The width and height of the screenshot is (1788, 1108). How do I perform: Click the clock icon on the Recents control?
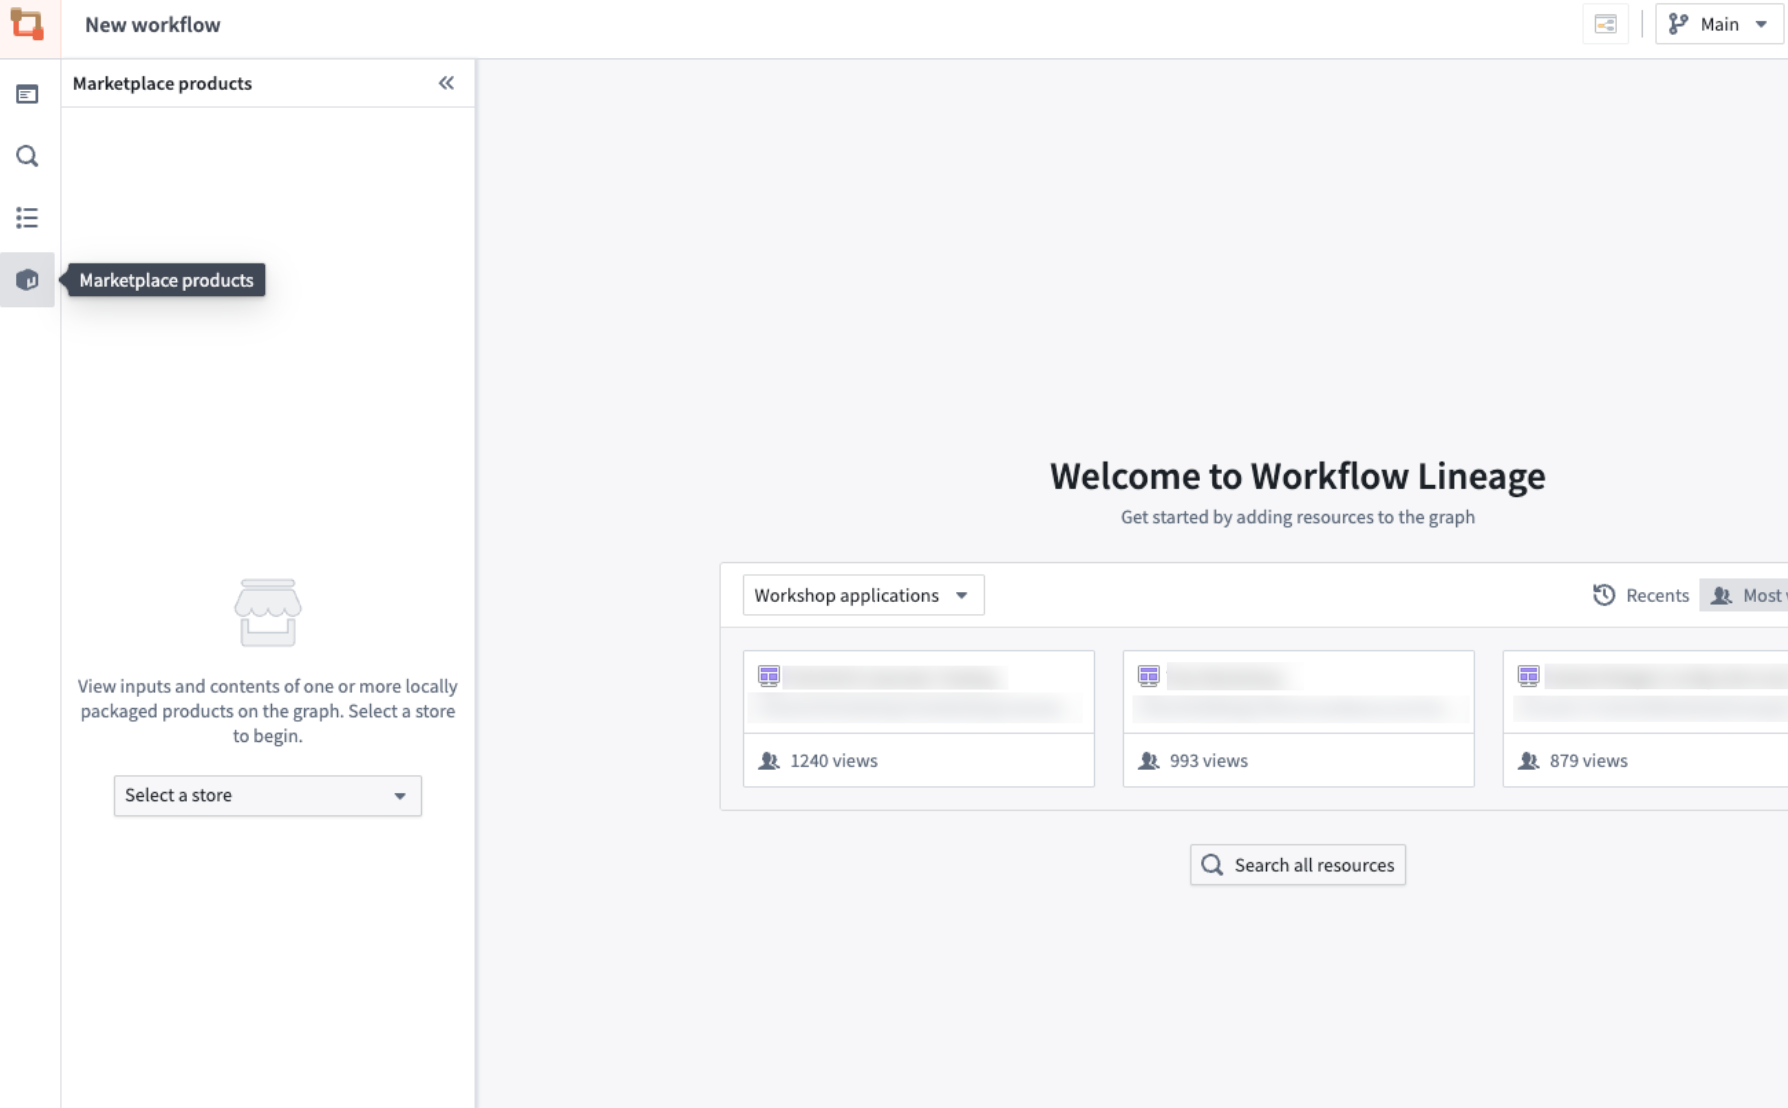[1604, 595]
